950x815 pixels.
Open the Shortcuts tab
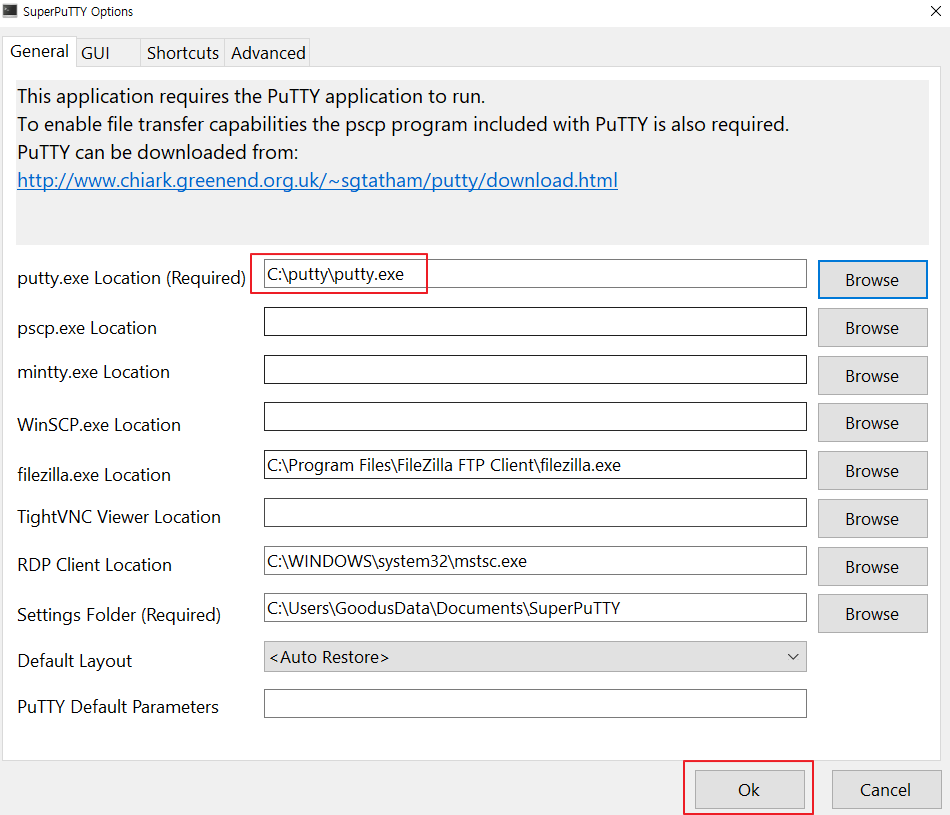(182, 53)
